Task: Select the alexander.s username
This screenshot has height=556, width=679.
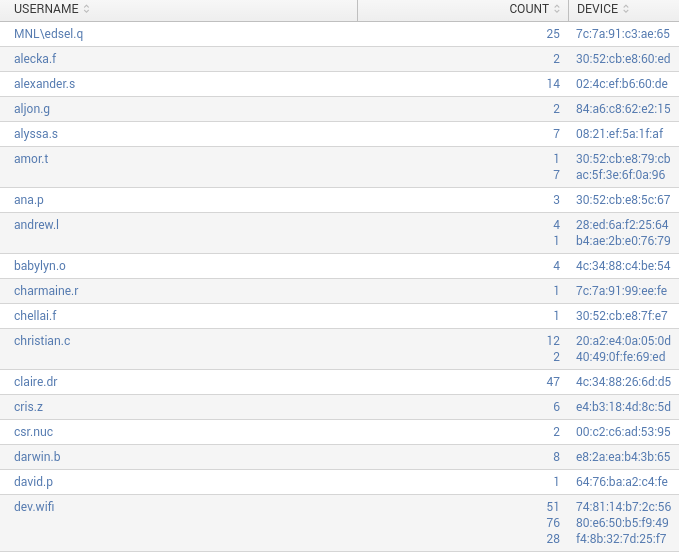Action: click(x=44, y=84)
